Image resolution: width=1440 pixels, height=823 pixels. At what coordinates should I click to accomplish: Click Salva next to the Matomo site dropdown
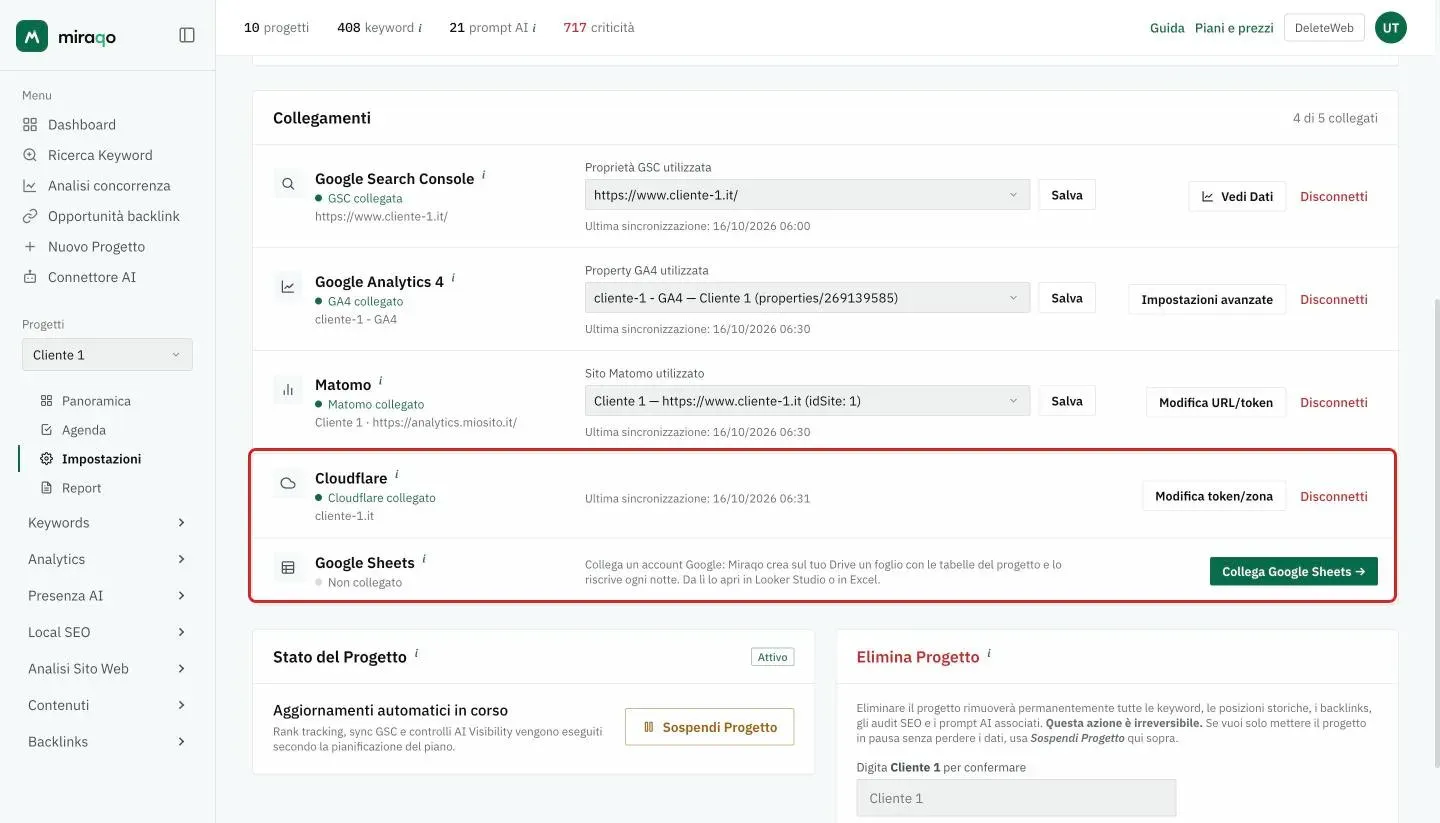(x=1067, y=401)
